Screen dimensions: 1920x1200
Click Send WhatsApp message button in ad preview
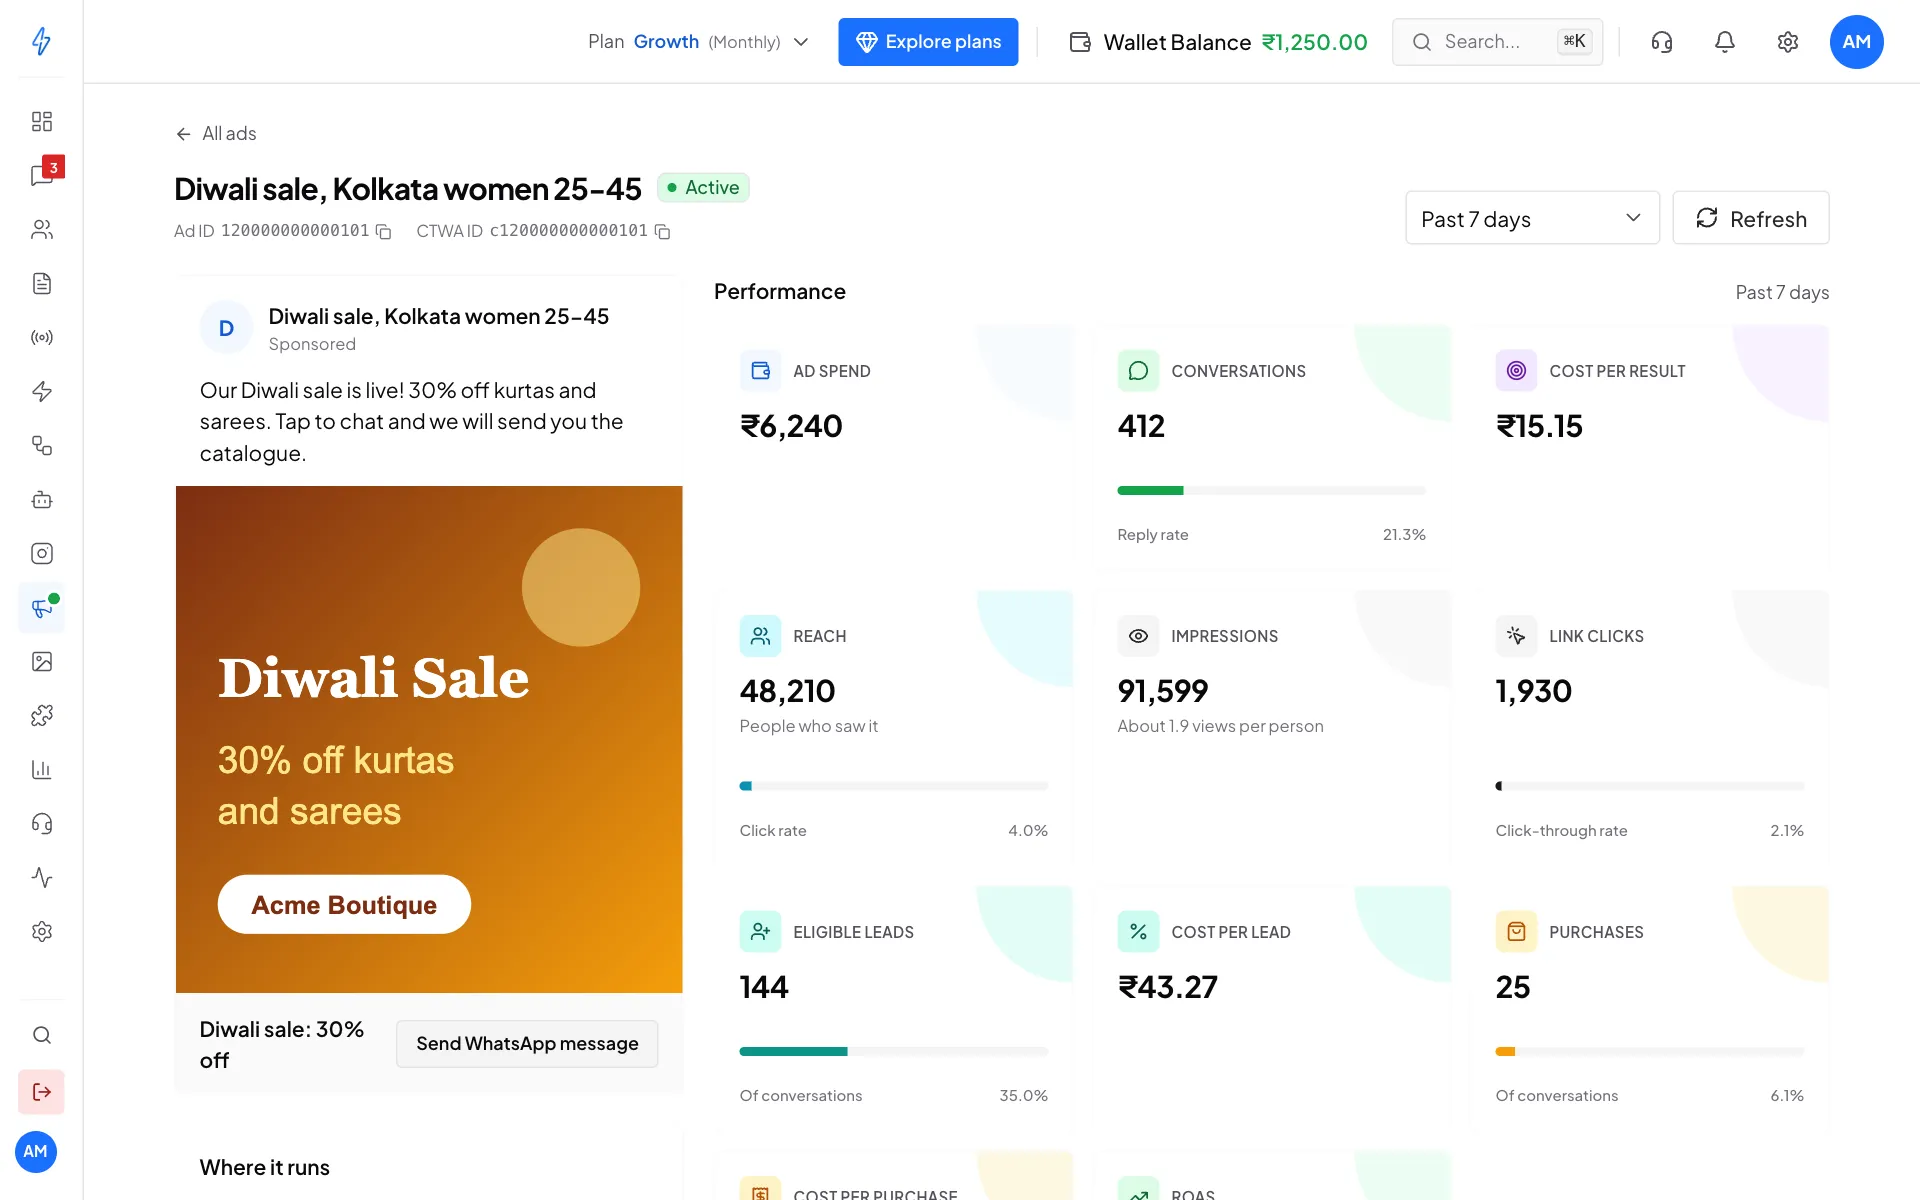pyautogui.click(x=527, y=1044)
